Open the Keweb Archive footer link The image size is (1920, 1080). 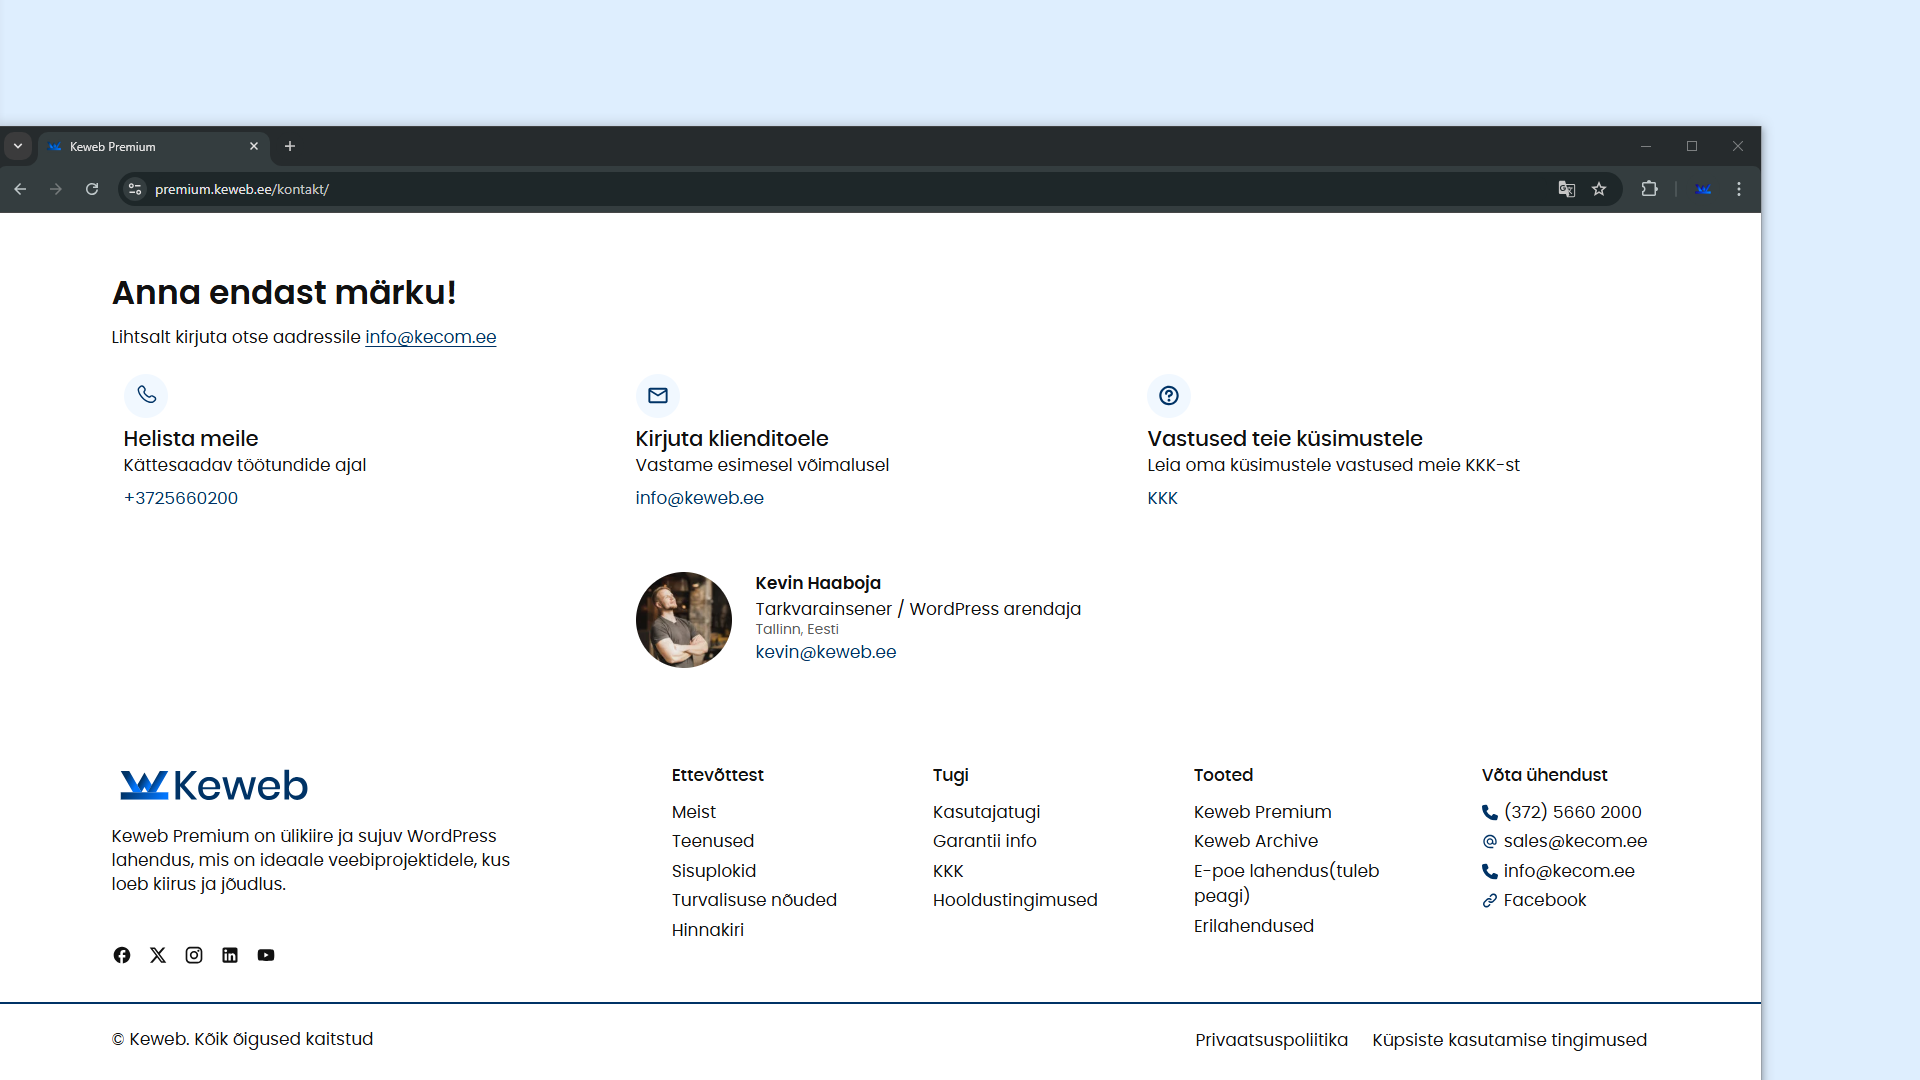[x=1256, y=841]
